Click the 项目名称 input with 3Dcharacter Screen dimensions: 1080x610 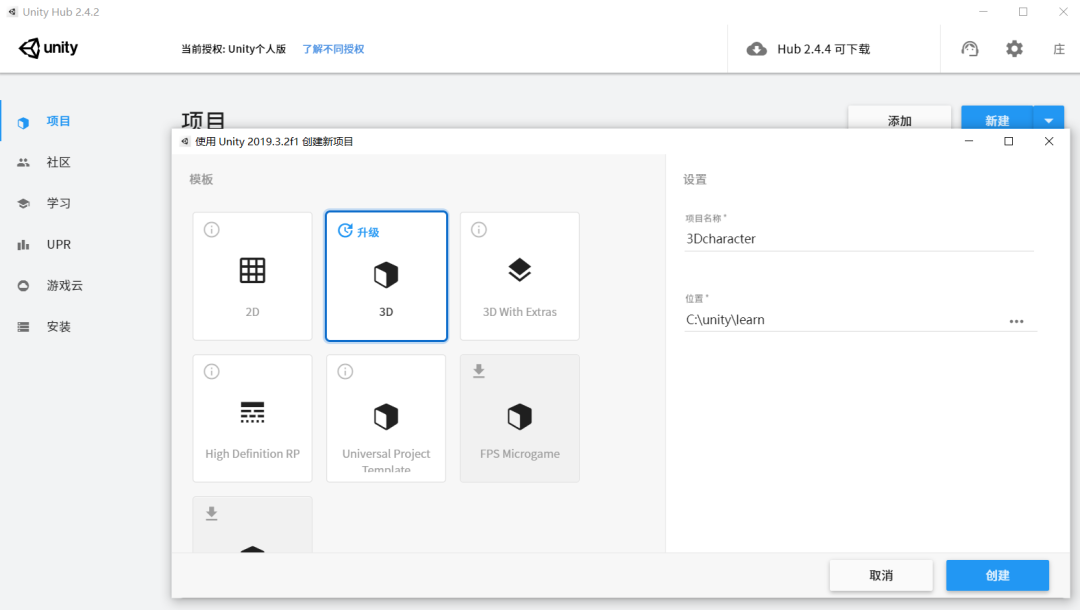(859, 239)
